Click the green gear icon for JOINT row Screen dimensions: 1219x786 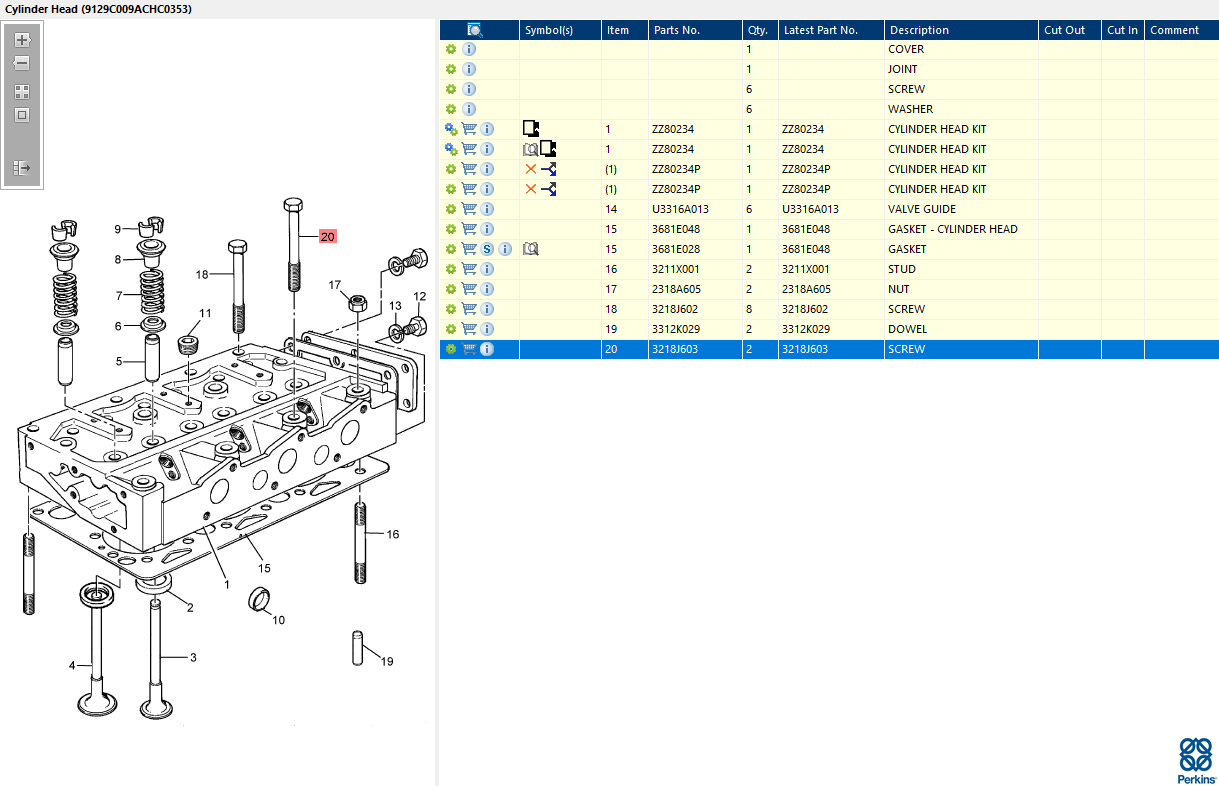pyautogui.click(x=451, y=69)
